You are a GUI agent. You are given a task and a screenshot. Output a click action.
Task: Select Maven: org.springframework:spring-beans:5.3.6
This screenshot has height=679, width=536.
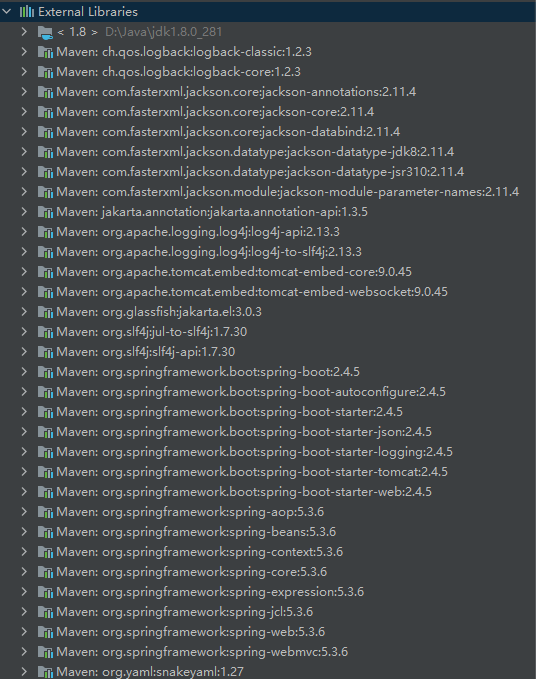[x=196, y=532]
